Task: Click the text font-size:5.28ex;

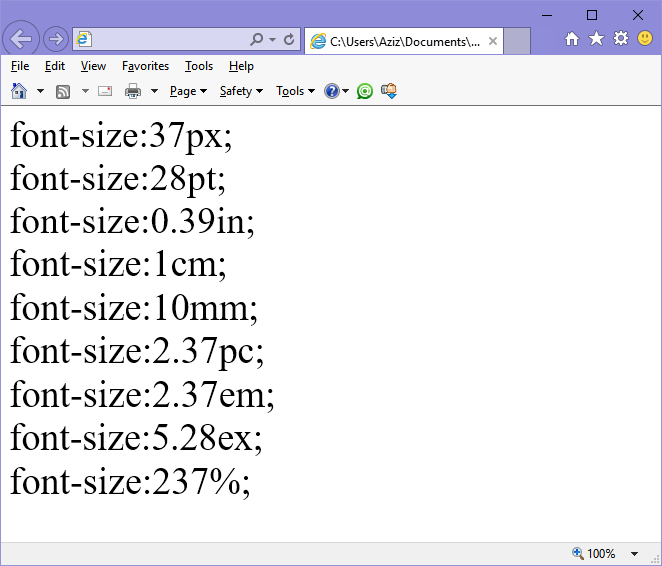Action: point(136,438)
